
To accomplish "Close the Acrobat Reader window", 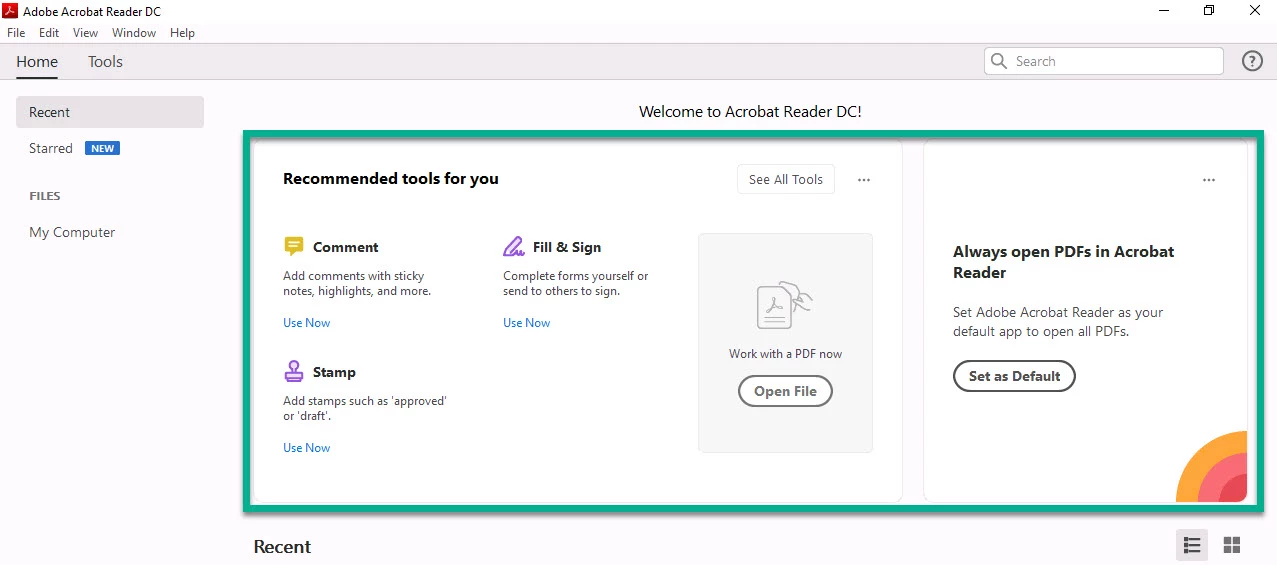I will (x=1255, y=11).
